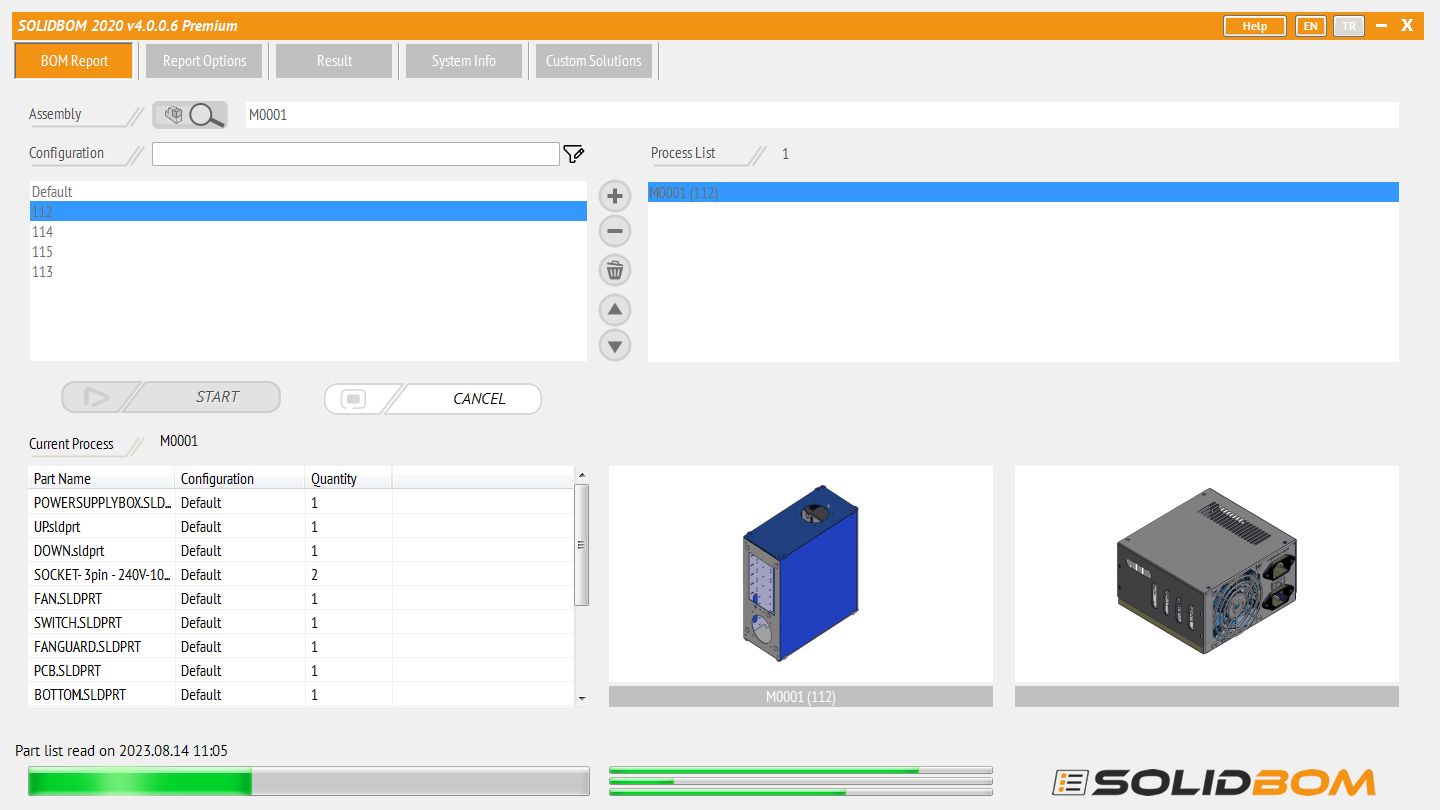Select the PCB.SLDPRT row

click(x=301, y=671)
